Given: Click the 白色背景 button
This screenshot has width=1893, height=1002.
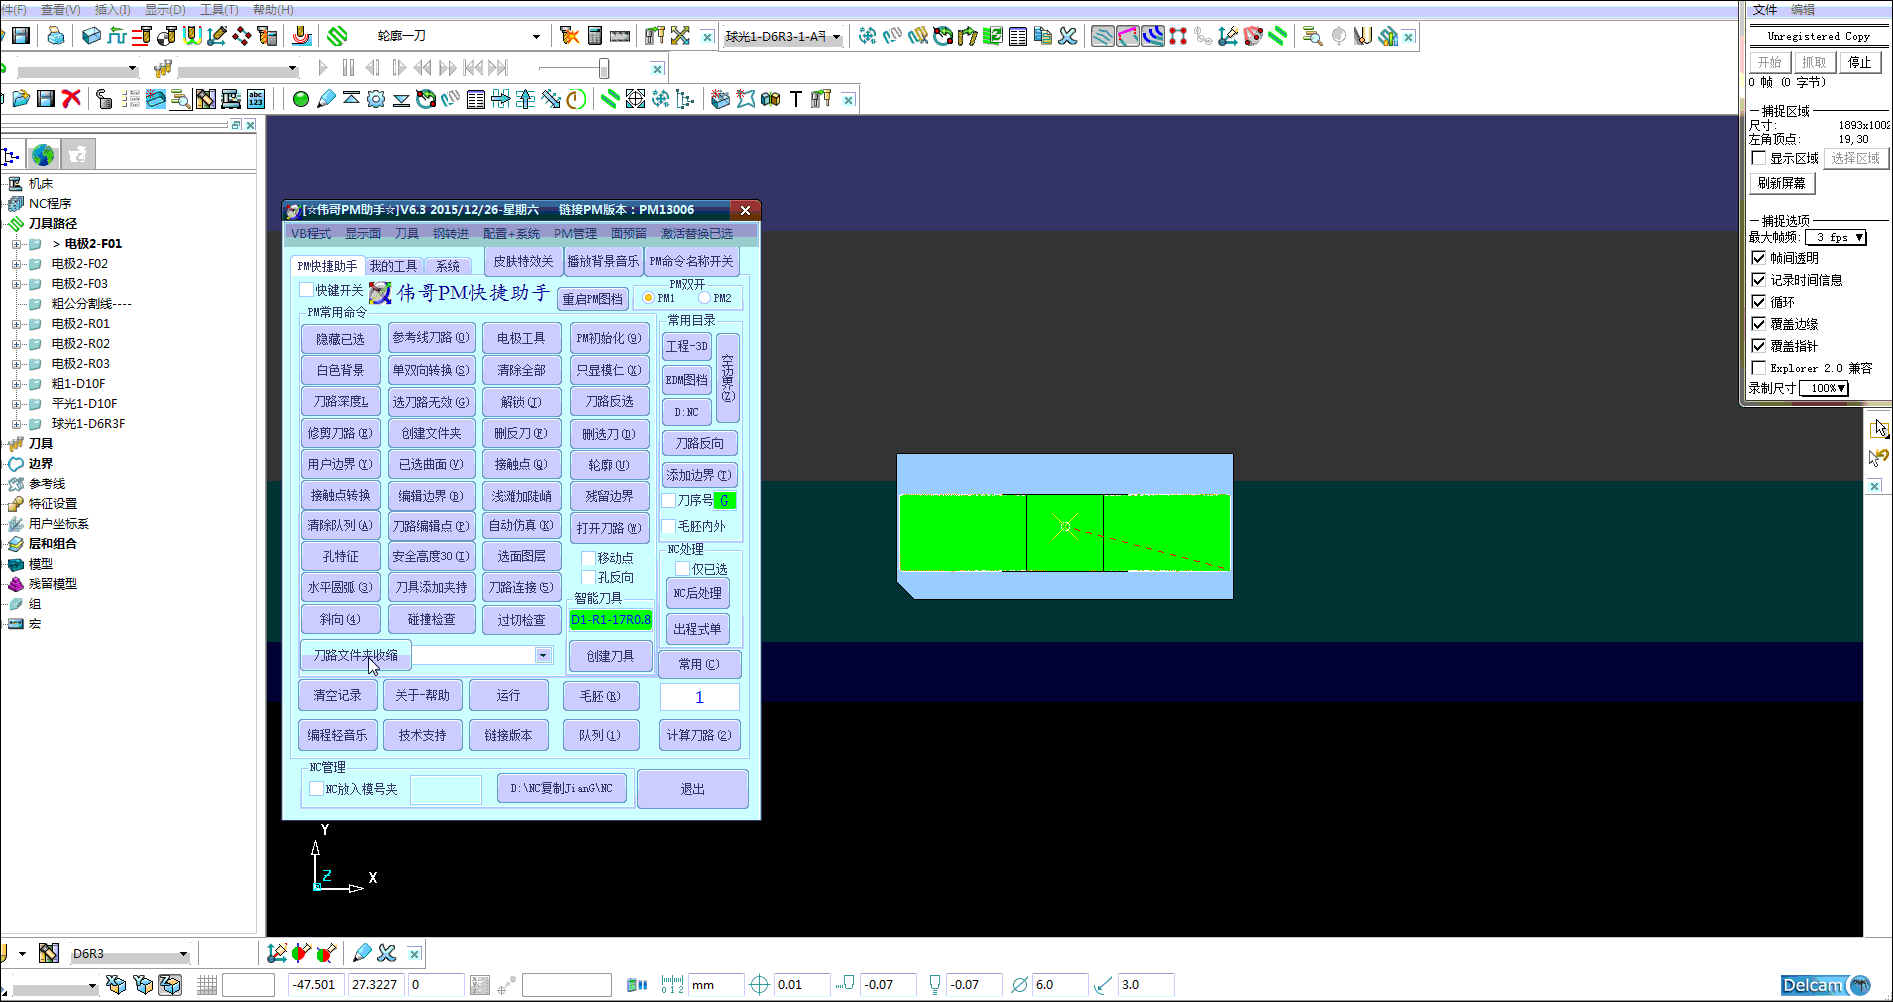Looking at the screenshot, I should [341, 370].
